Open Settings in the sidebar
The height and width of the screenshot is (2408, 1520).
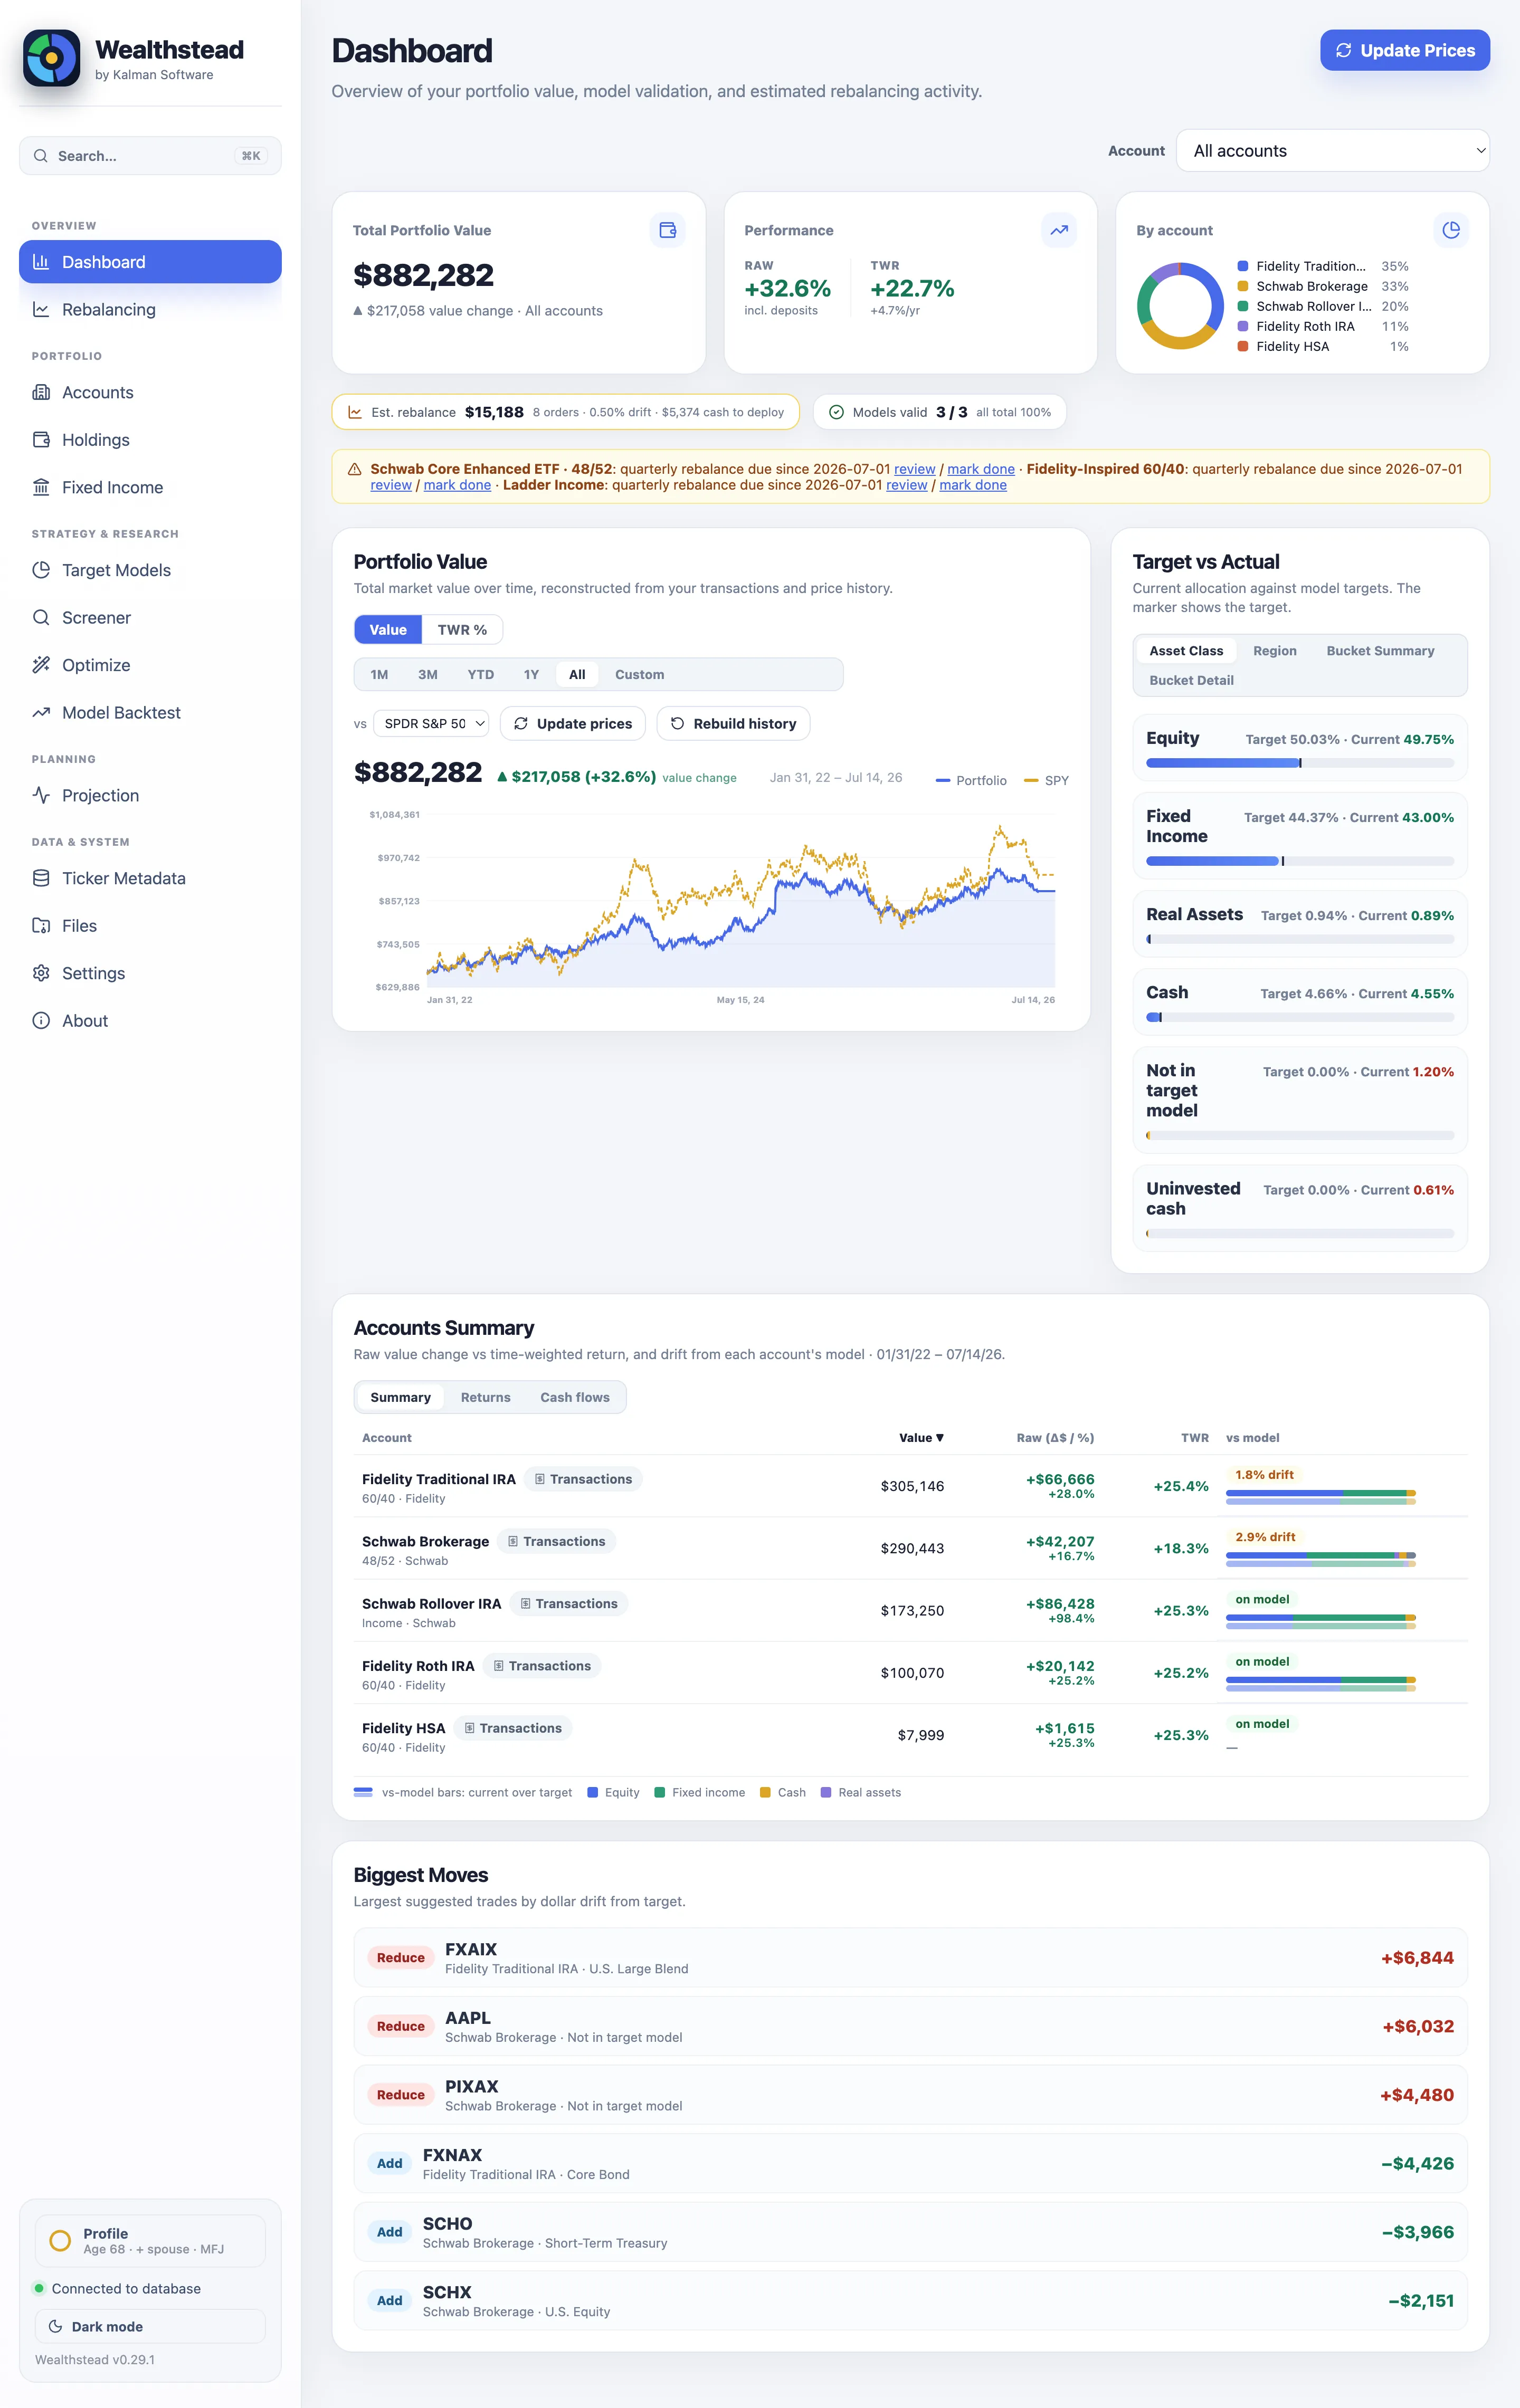pyautogui.click(x=150, y=973)
